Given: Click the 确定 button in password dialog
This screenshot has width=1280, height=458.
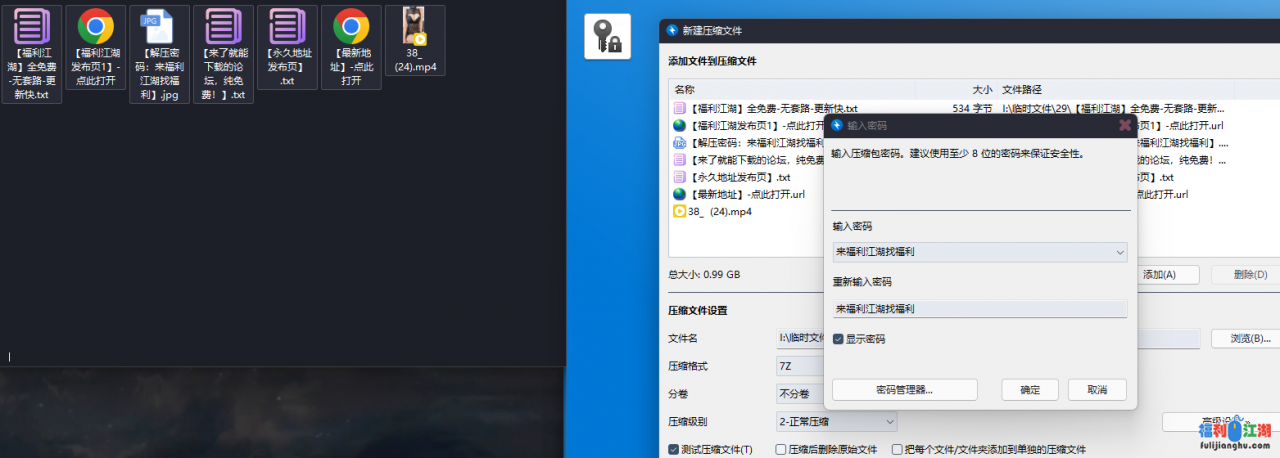Looking at the screenshot, I should pyautogui.click(x=1030, y=390).
